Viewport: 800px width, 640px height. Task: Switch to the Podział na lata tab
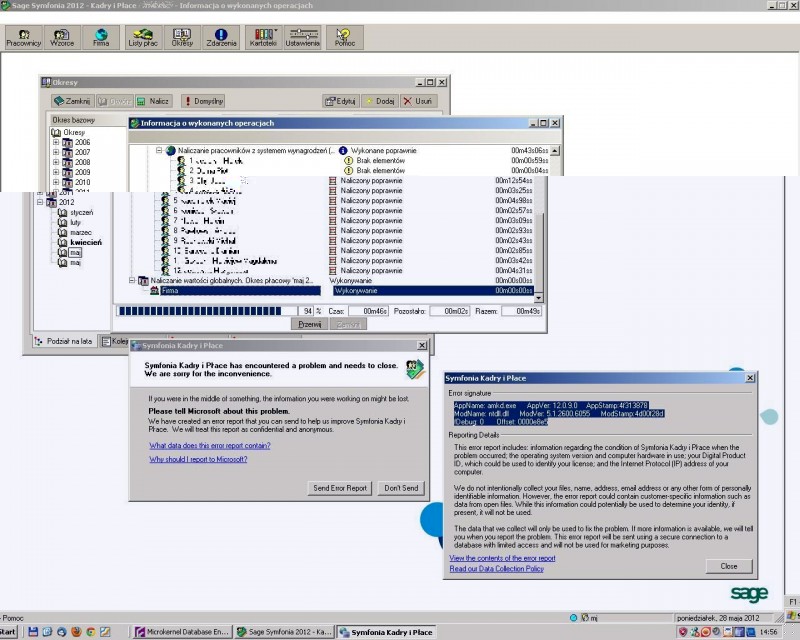click(x=64, y=341)
